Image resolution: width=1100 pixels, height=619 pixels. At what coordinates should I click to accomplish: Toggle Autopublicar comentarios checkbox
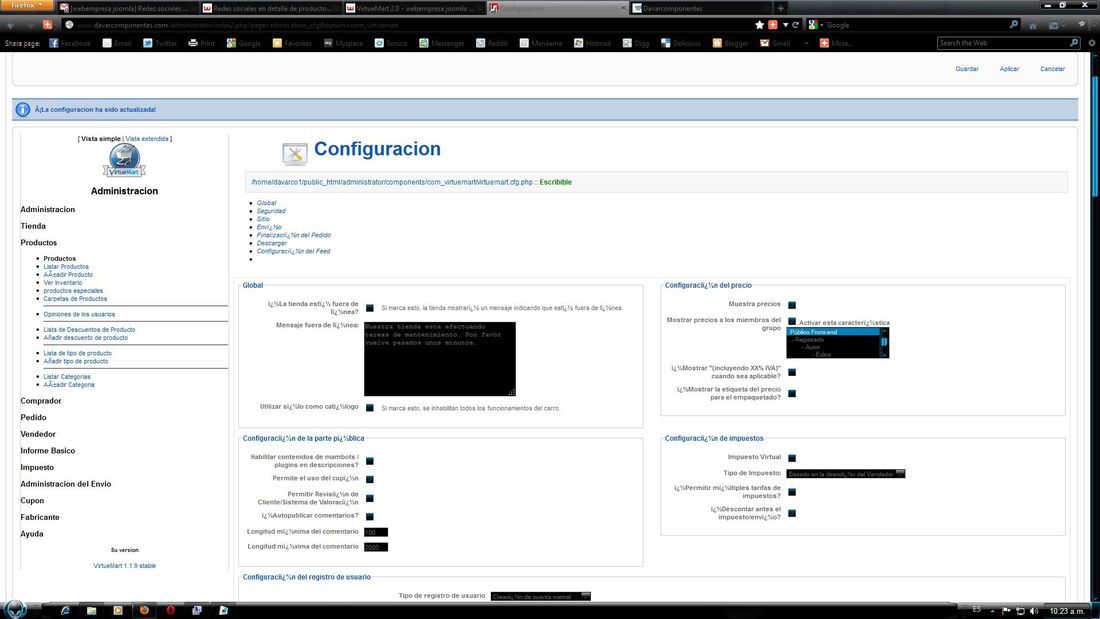point(370,517)
